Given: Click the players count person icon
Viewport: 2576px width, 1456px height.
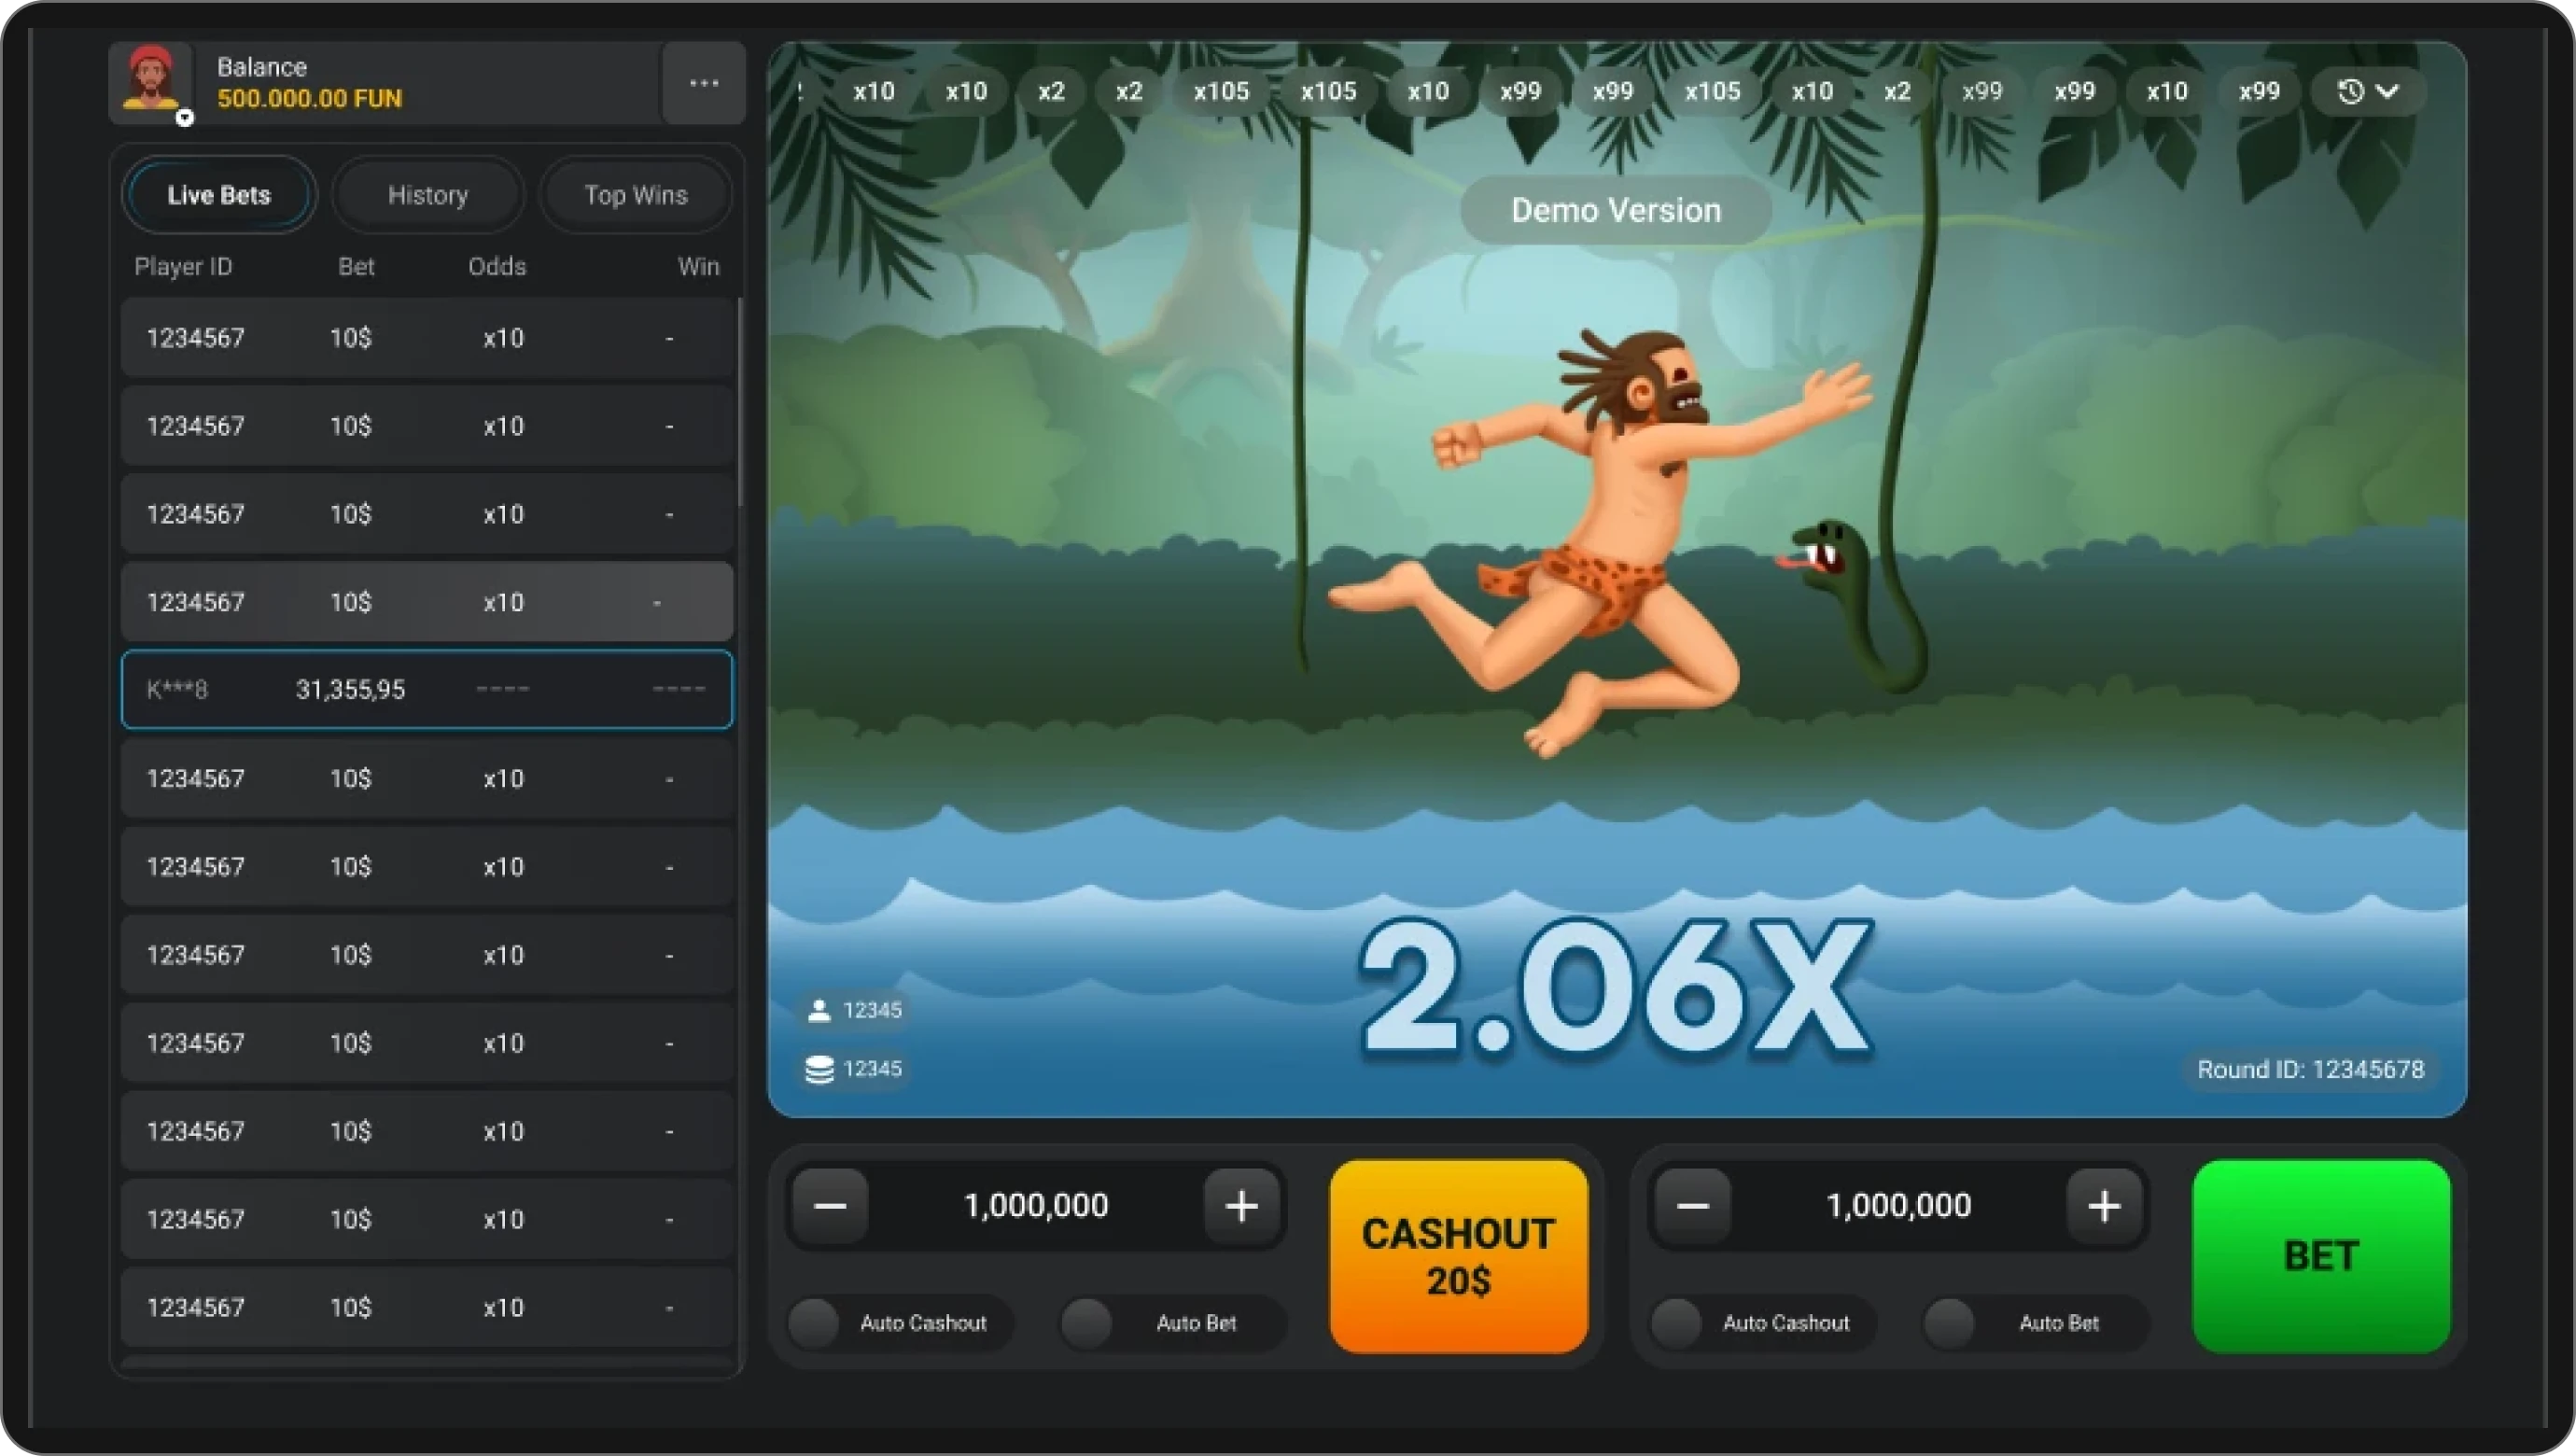Looking at the screenshot, I should click(x=819, y=1011).
